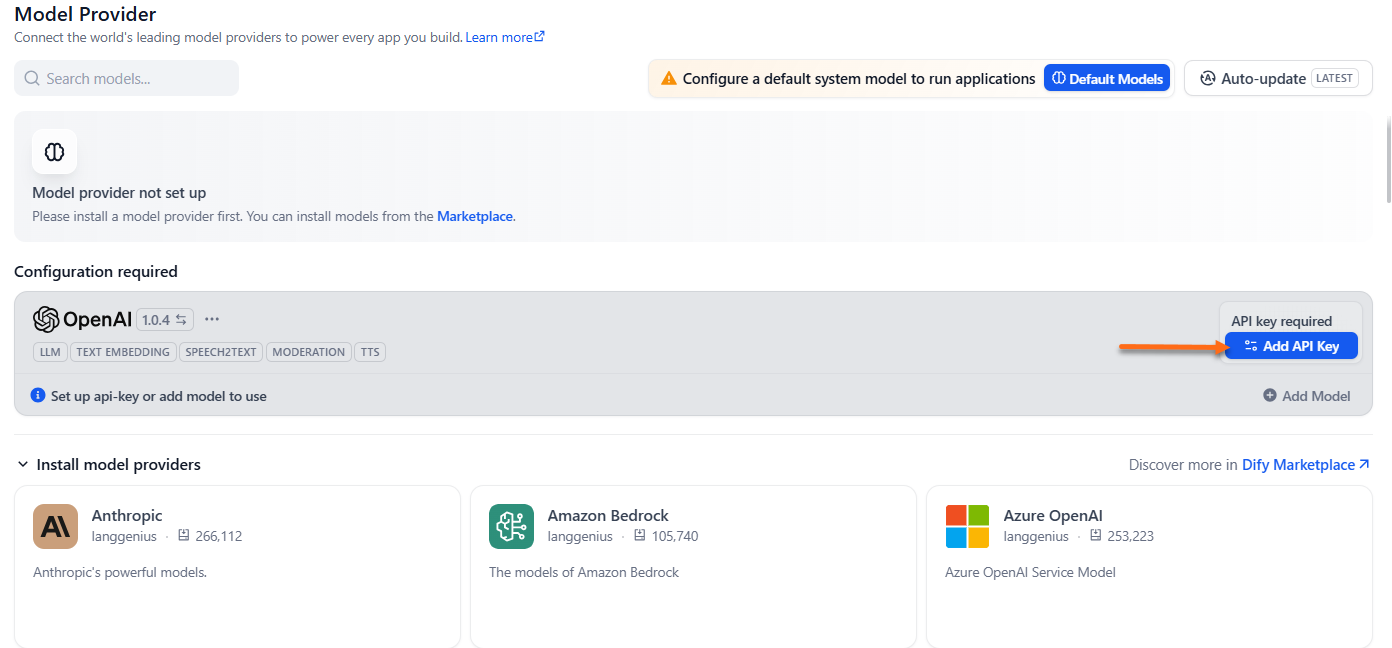Viewport: 1392px width, 648px height.
Task: Click the LLM tag on OpenAI
Action: tap(50, 352)
